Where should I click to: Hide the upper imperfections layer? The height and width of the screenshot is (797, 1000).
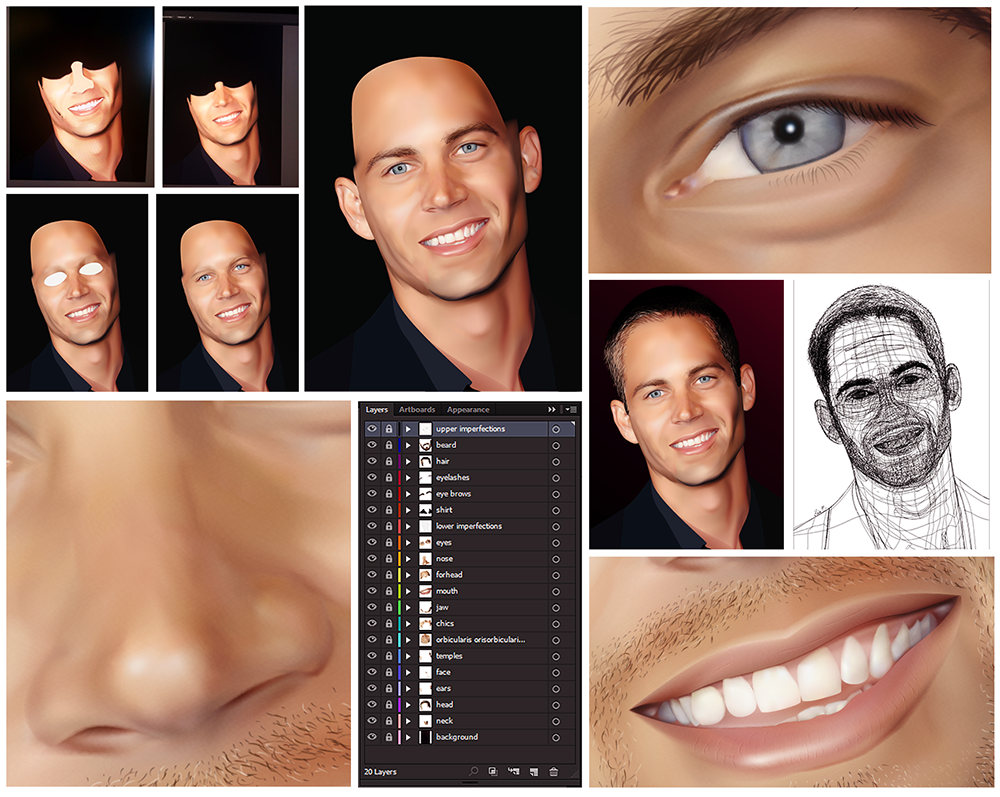(372, 428)
